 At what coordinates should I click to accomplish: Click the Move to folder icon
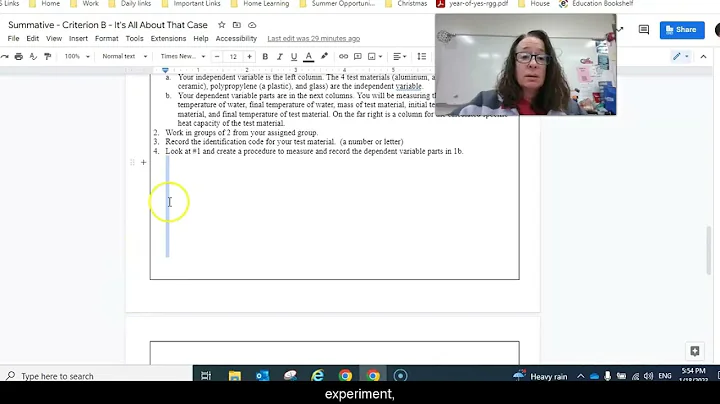[x=236, y=25]
